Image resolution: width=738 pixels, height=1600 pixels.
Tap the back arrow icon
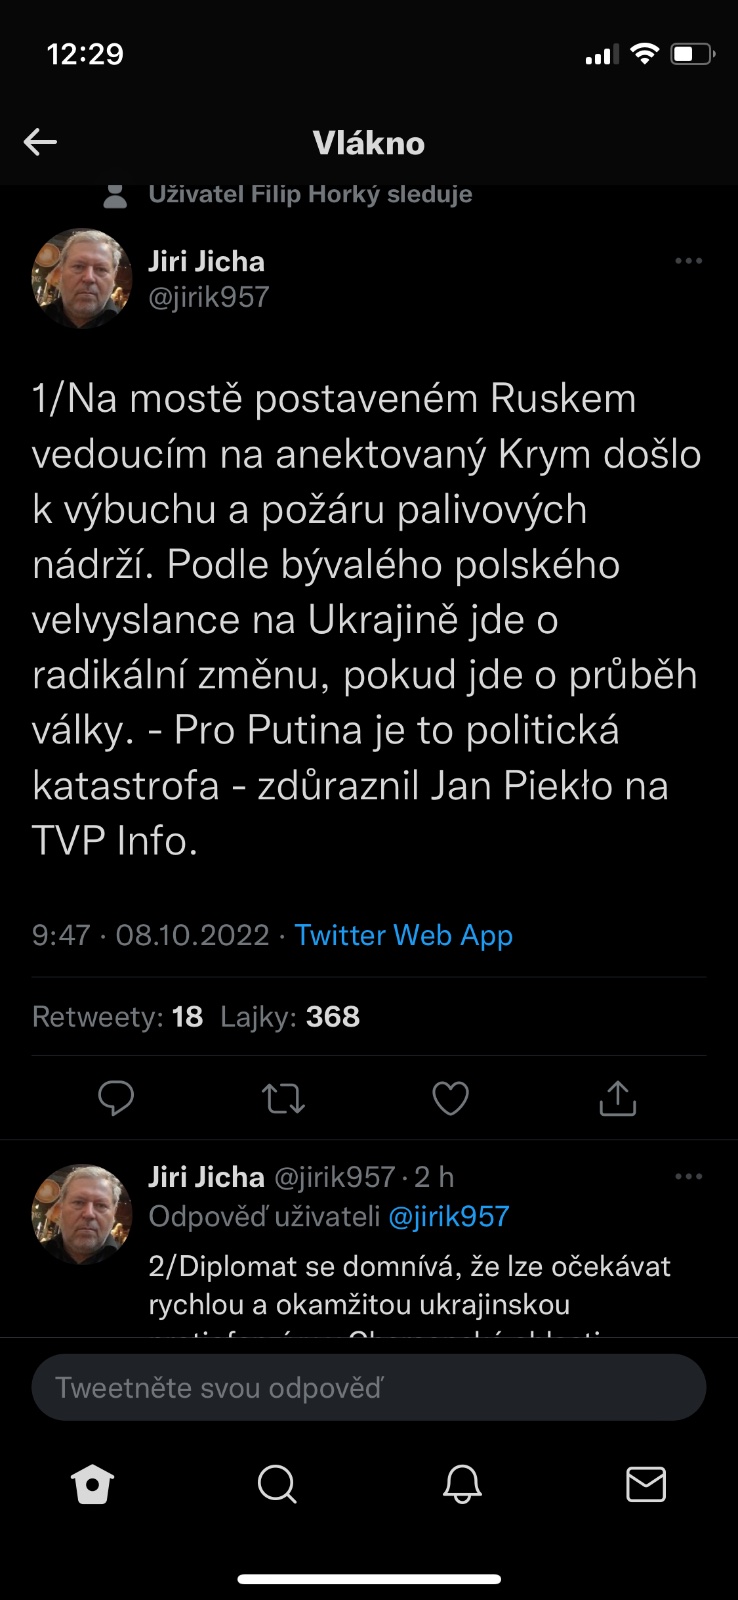[x=40, y=142]
